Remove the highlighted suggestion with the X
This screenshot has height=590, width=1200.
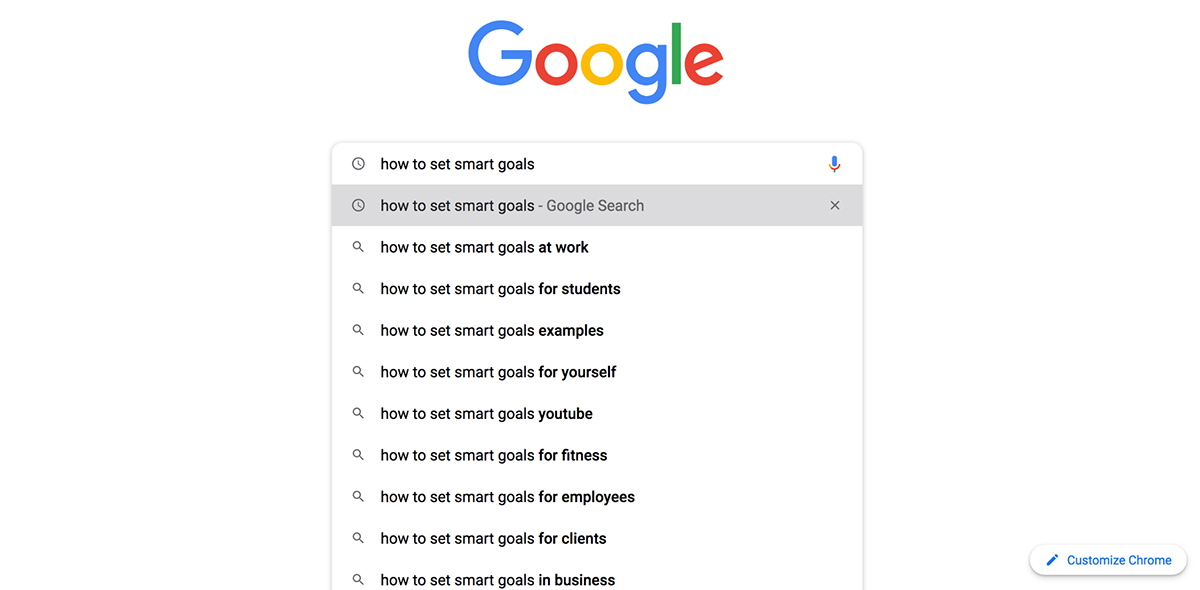pos(835,205)
